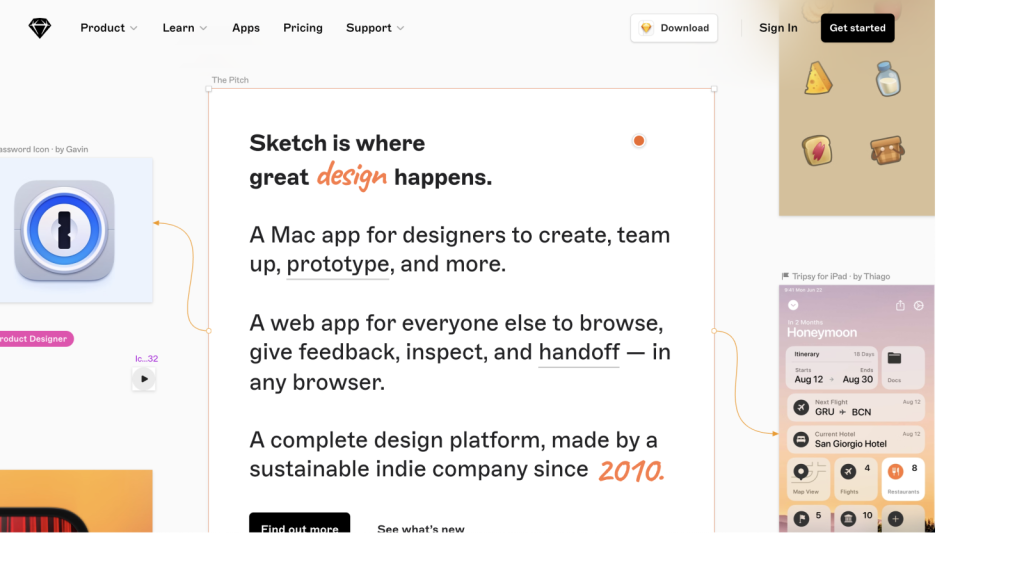
Task: Click the Sign In link
Action: (778, 28)
